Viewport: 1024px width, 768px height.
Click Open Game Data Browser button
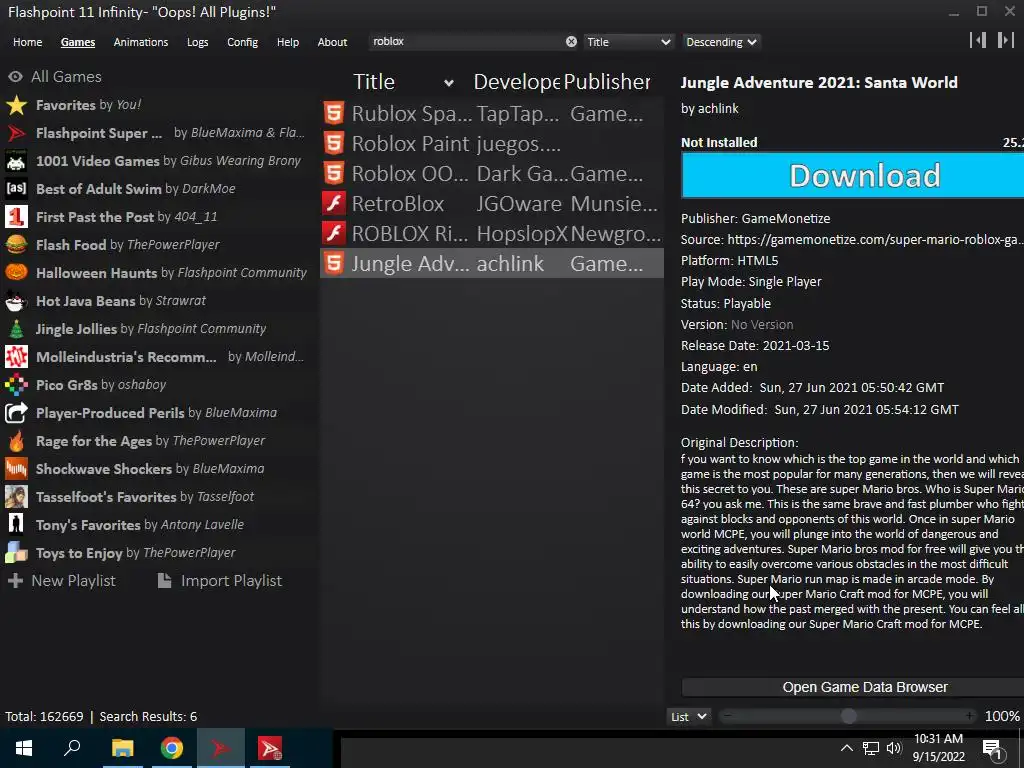click(x=852, y=687)
